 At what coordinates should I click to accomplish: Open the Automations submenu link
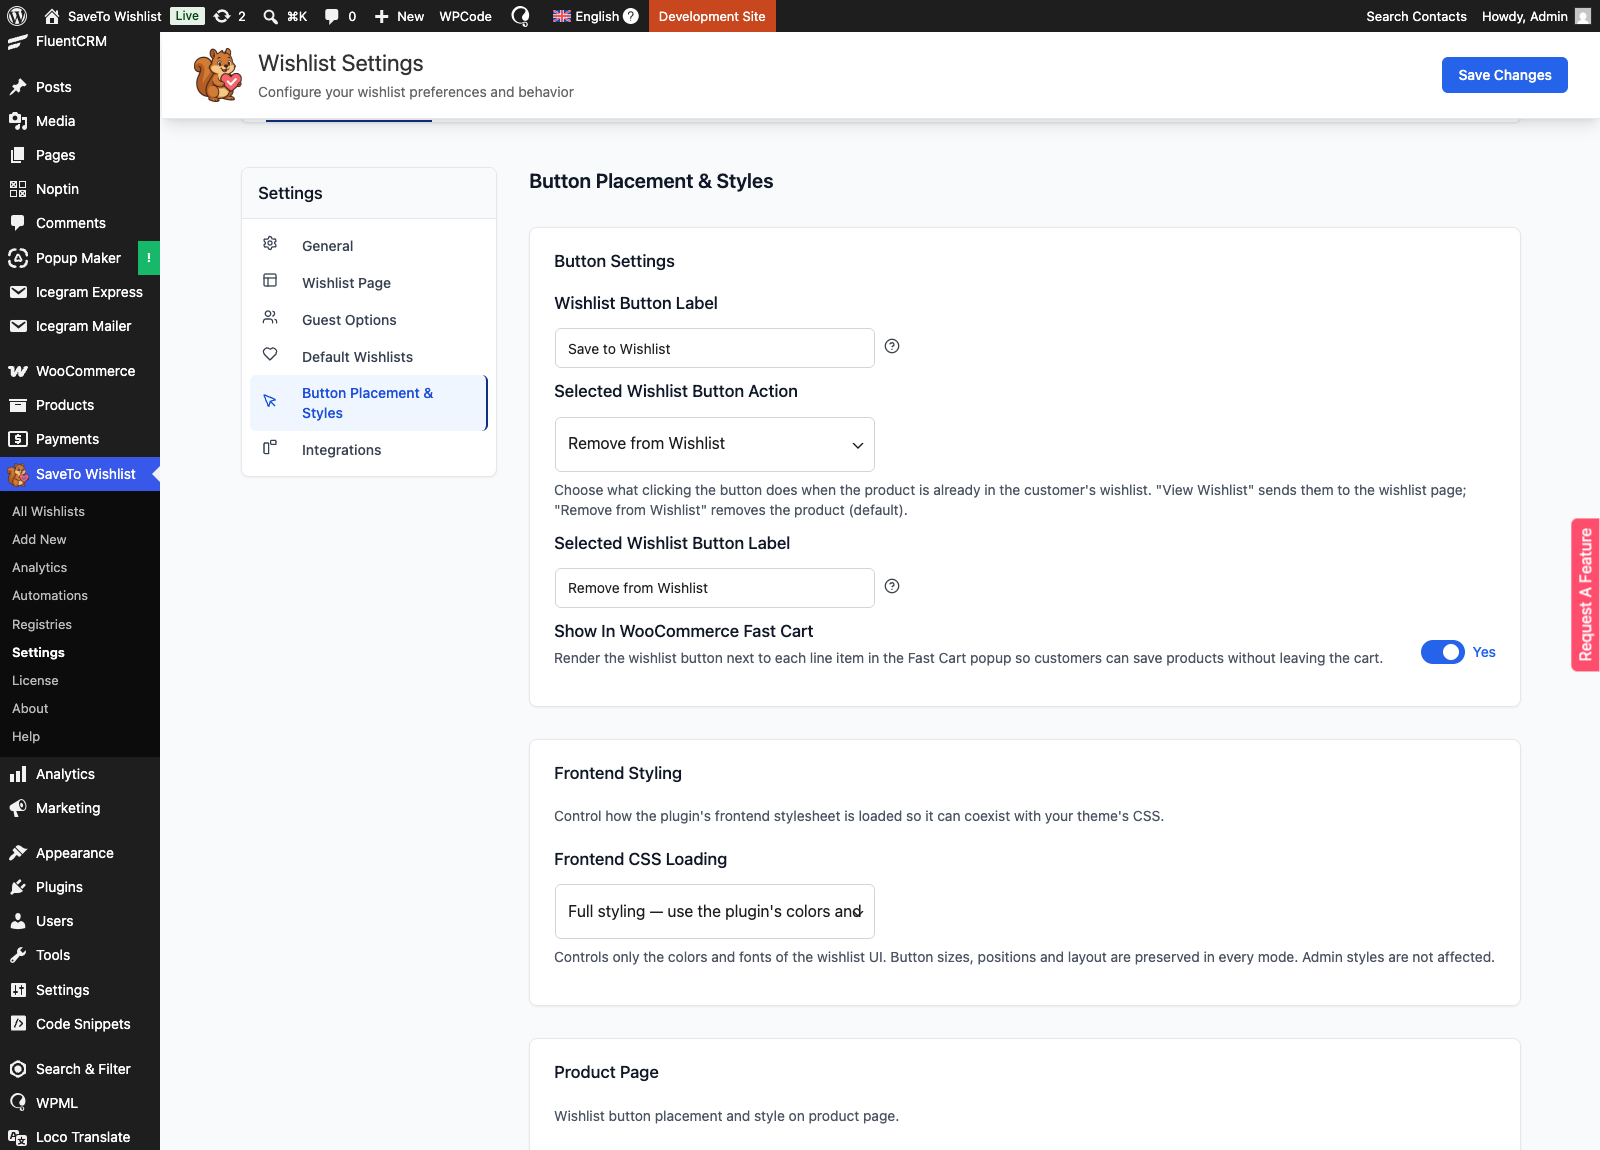(x=50, y=595)
